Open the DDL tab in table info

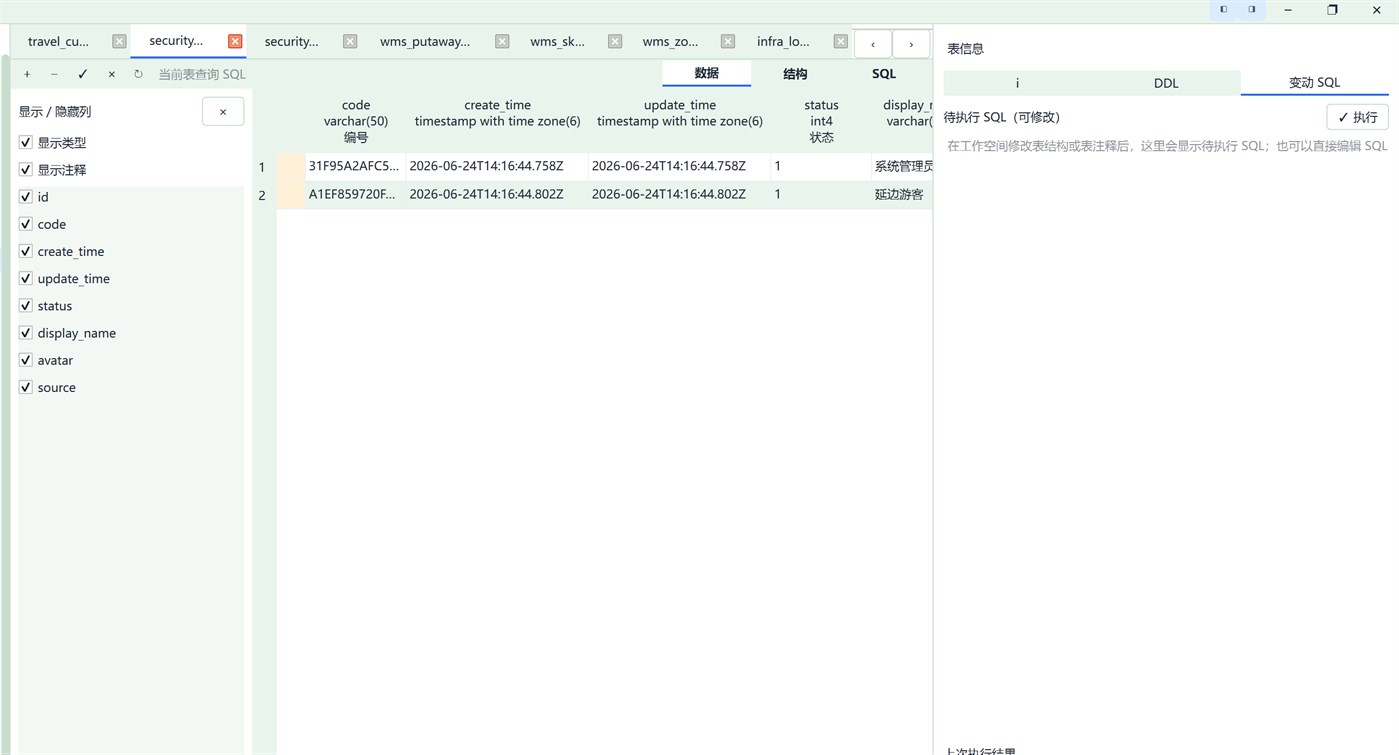[x=1166, y=83]
